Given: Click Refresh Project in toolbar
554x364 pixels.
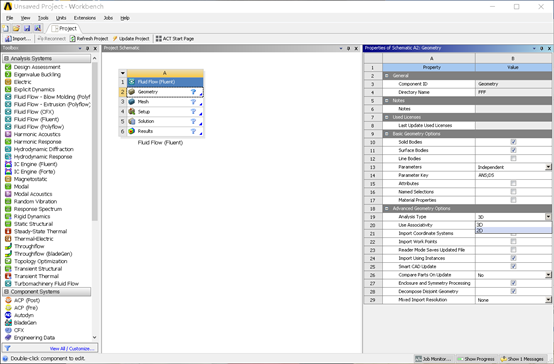Looking at the screenshot, I should coord(89,39).
